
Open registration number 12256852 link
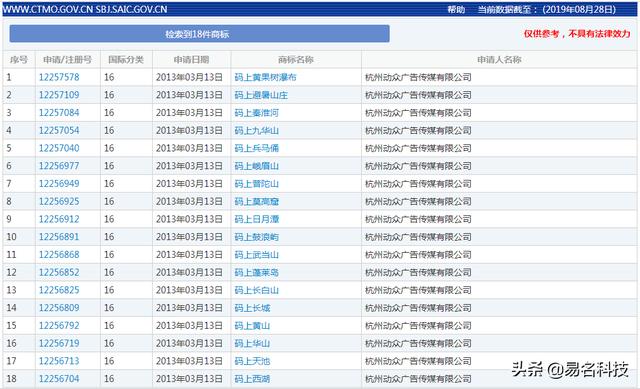click(59, 272)
